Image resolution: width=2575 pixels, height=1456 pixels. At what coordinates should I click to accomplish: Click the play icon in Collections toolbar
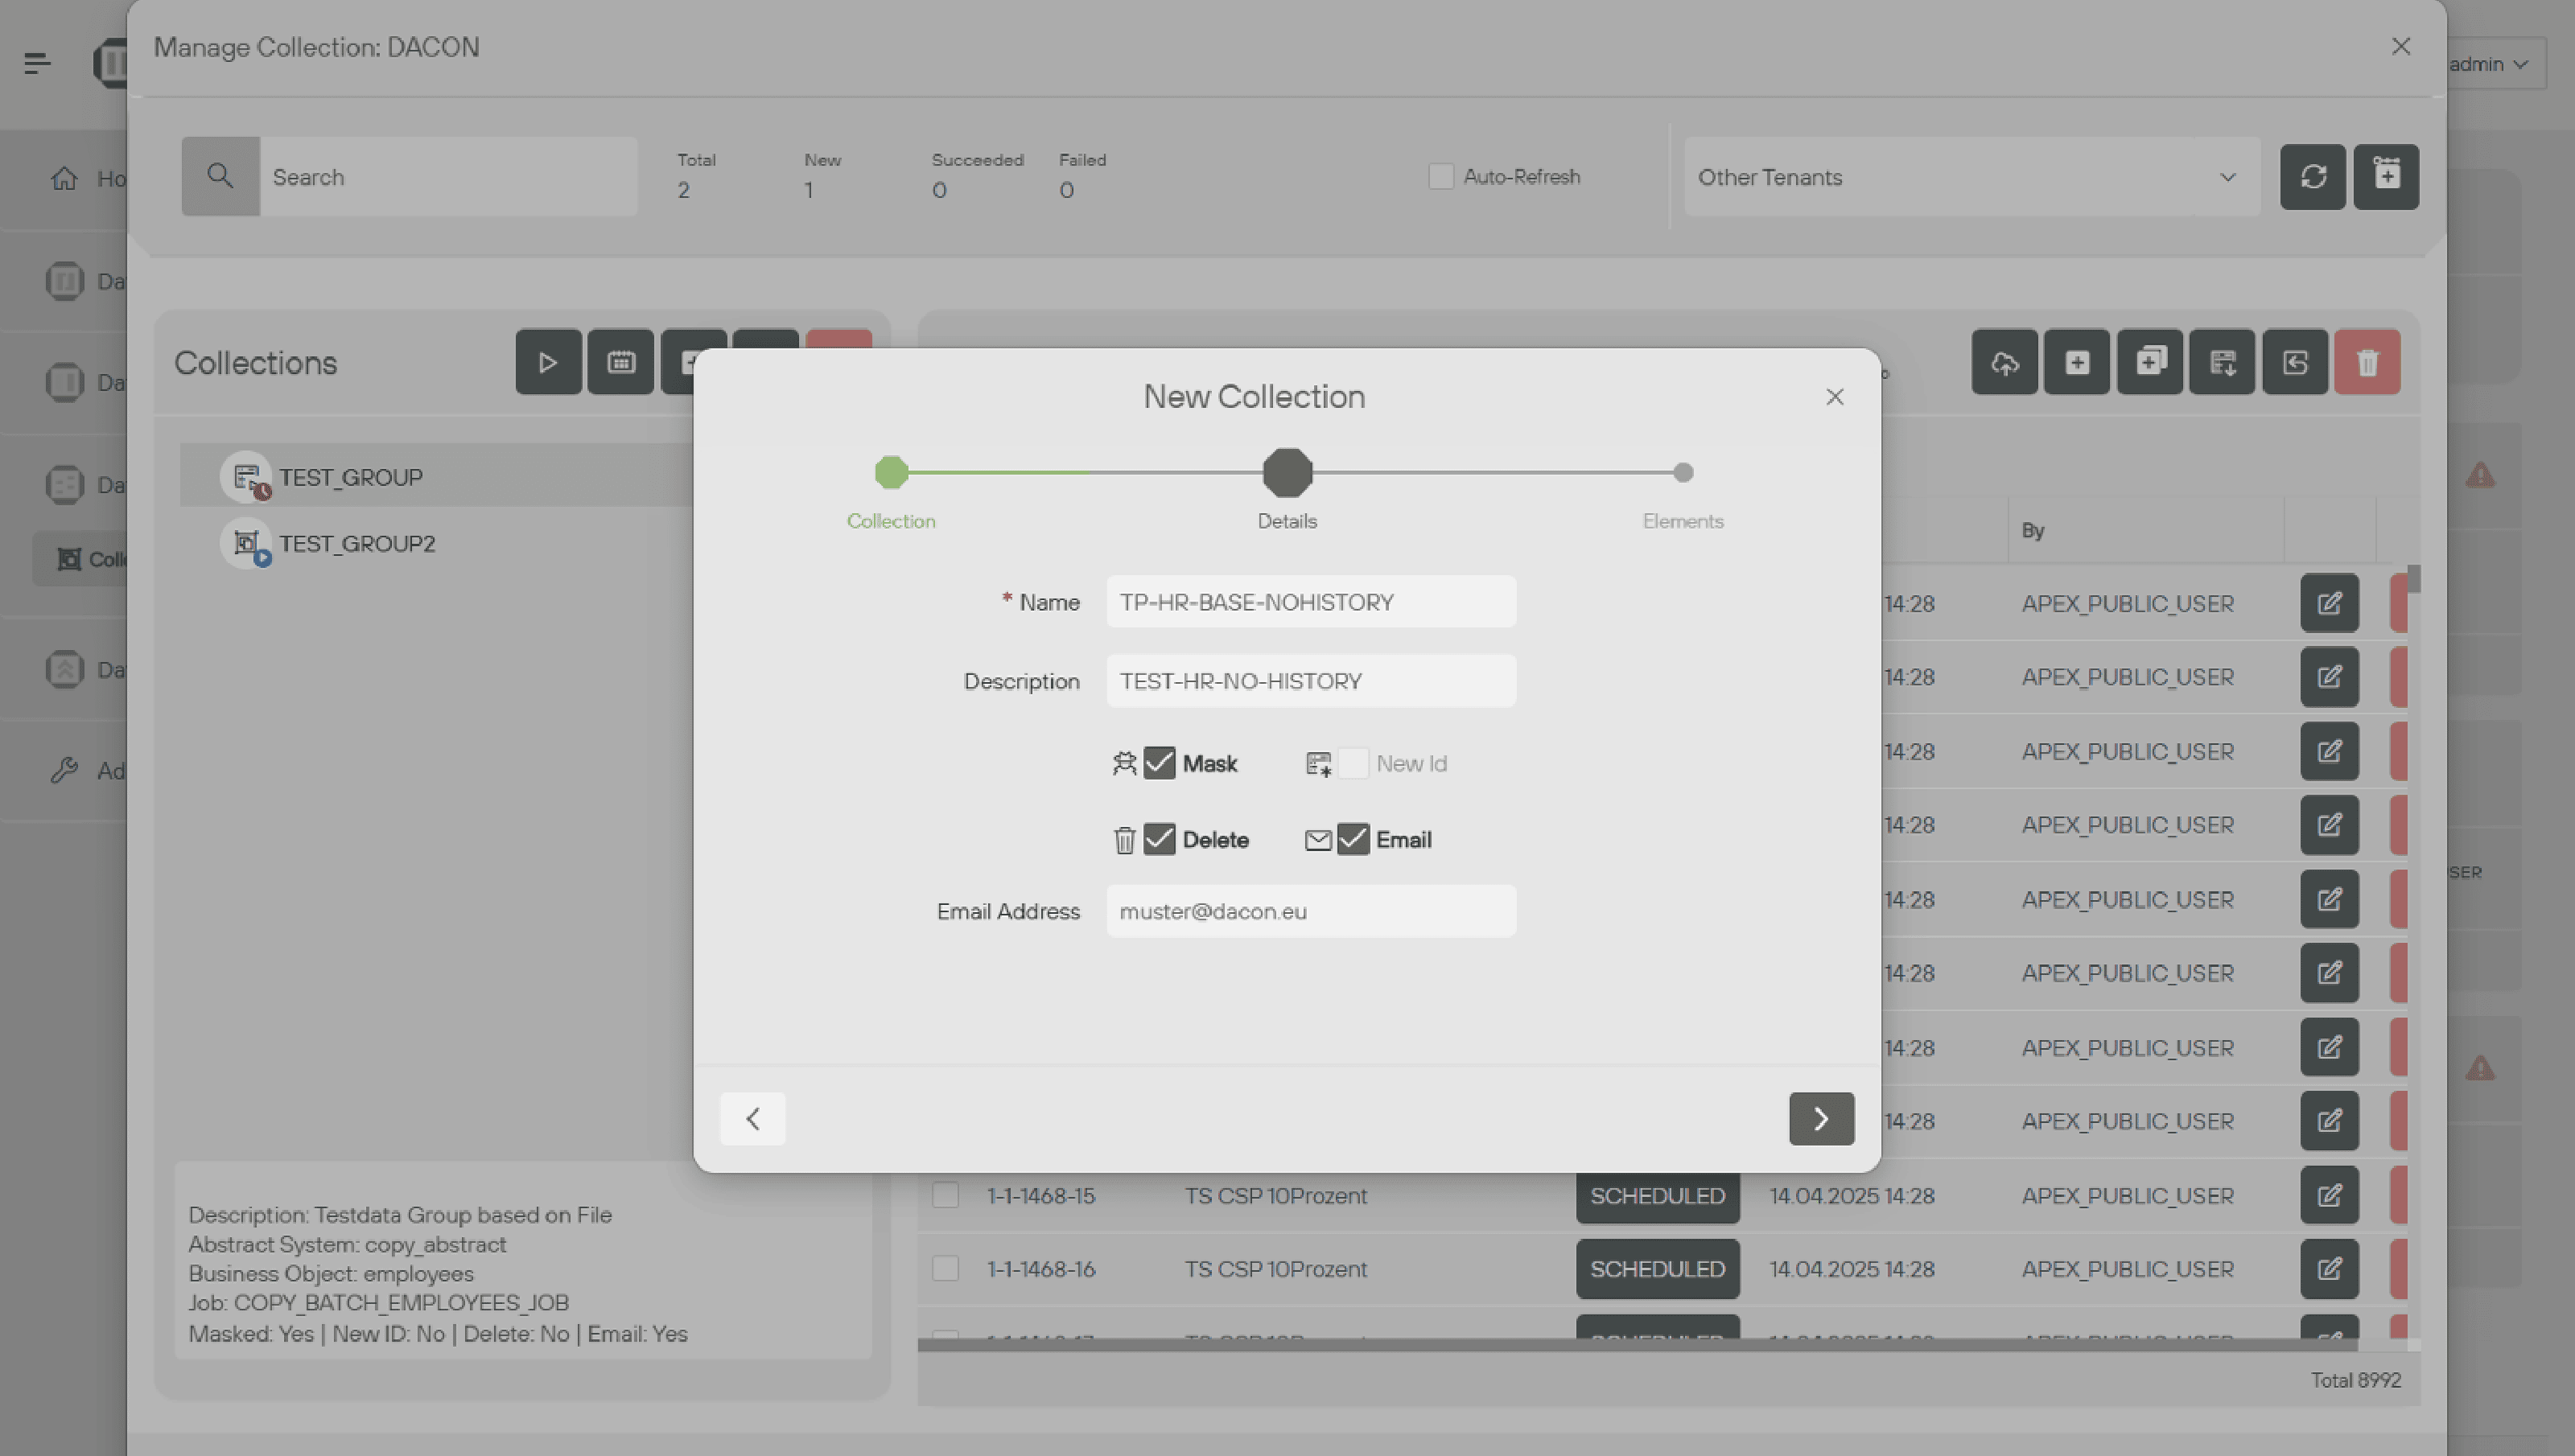(x=548, y=362)
